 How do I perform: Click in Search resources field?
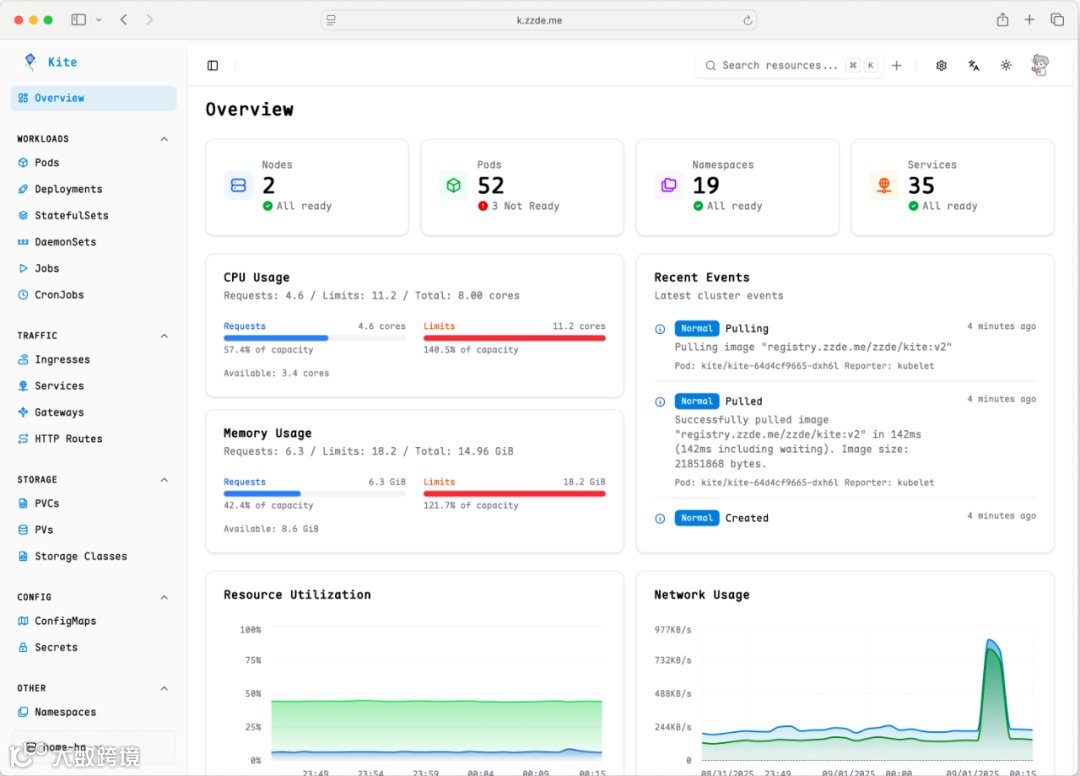789,65
